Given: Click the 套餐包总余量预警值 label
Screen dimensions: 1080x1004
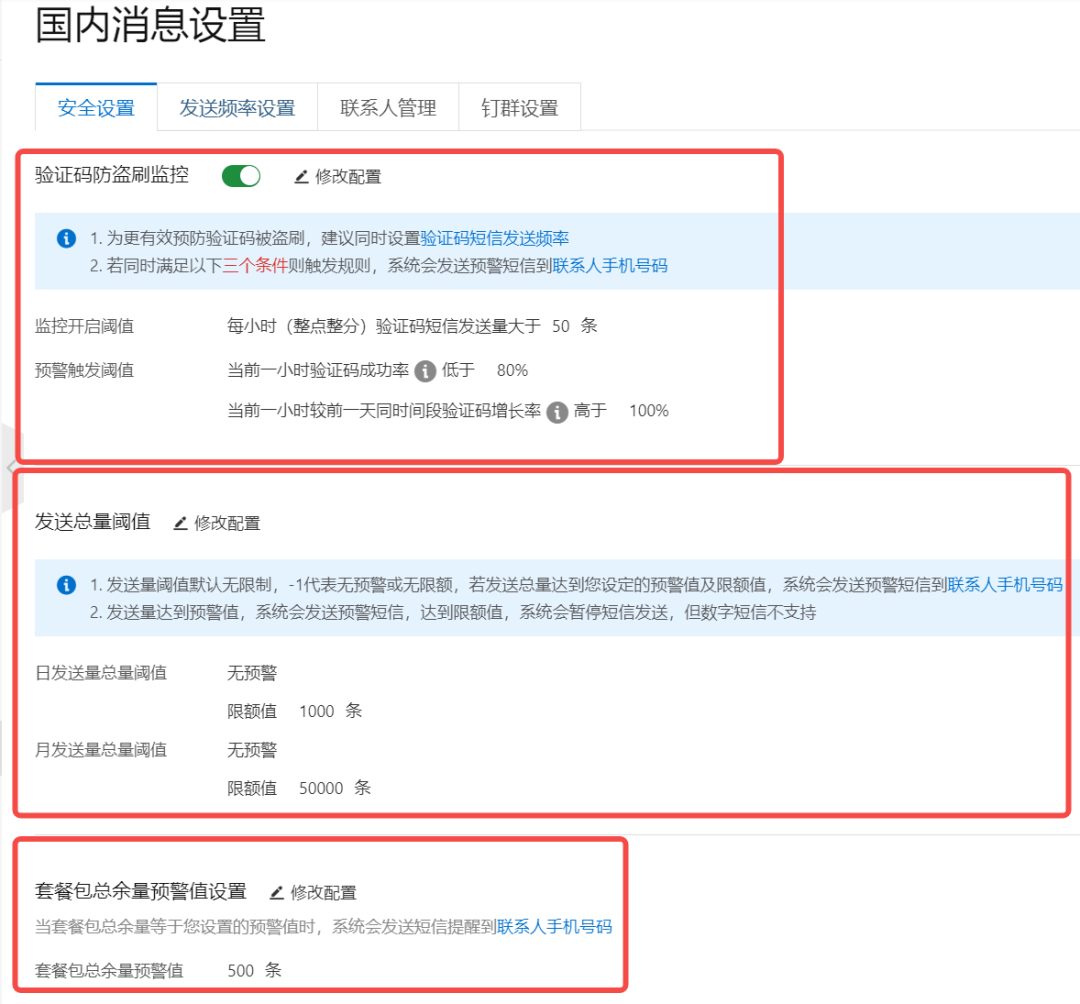Looking at the screenshot, I should click(110, 971).
